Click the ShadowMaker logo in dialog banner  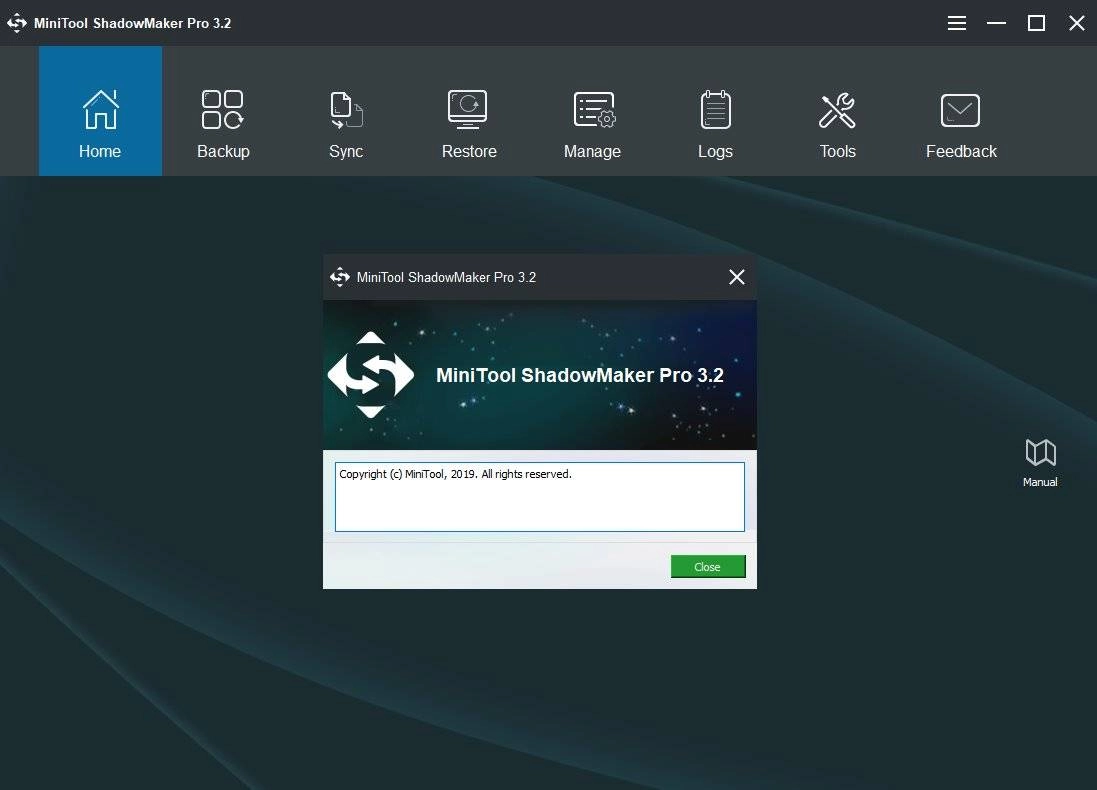click(371, 375)
